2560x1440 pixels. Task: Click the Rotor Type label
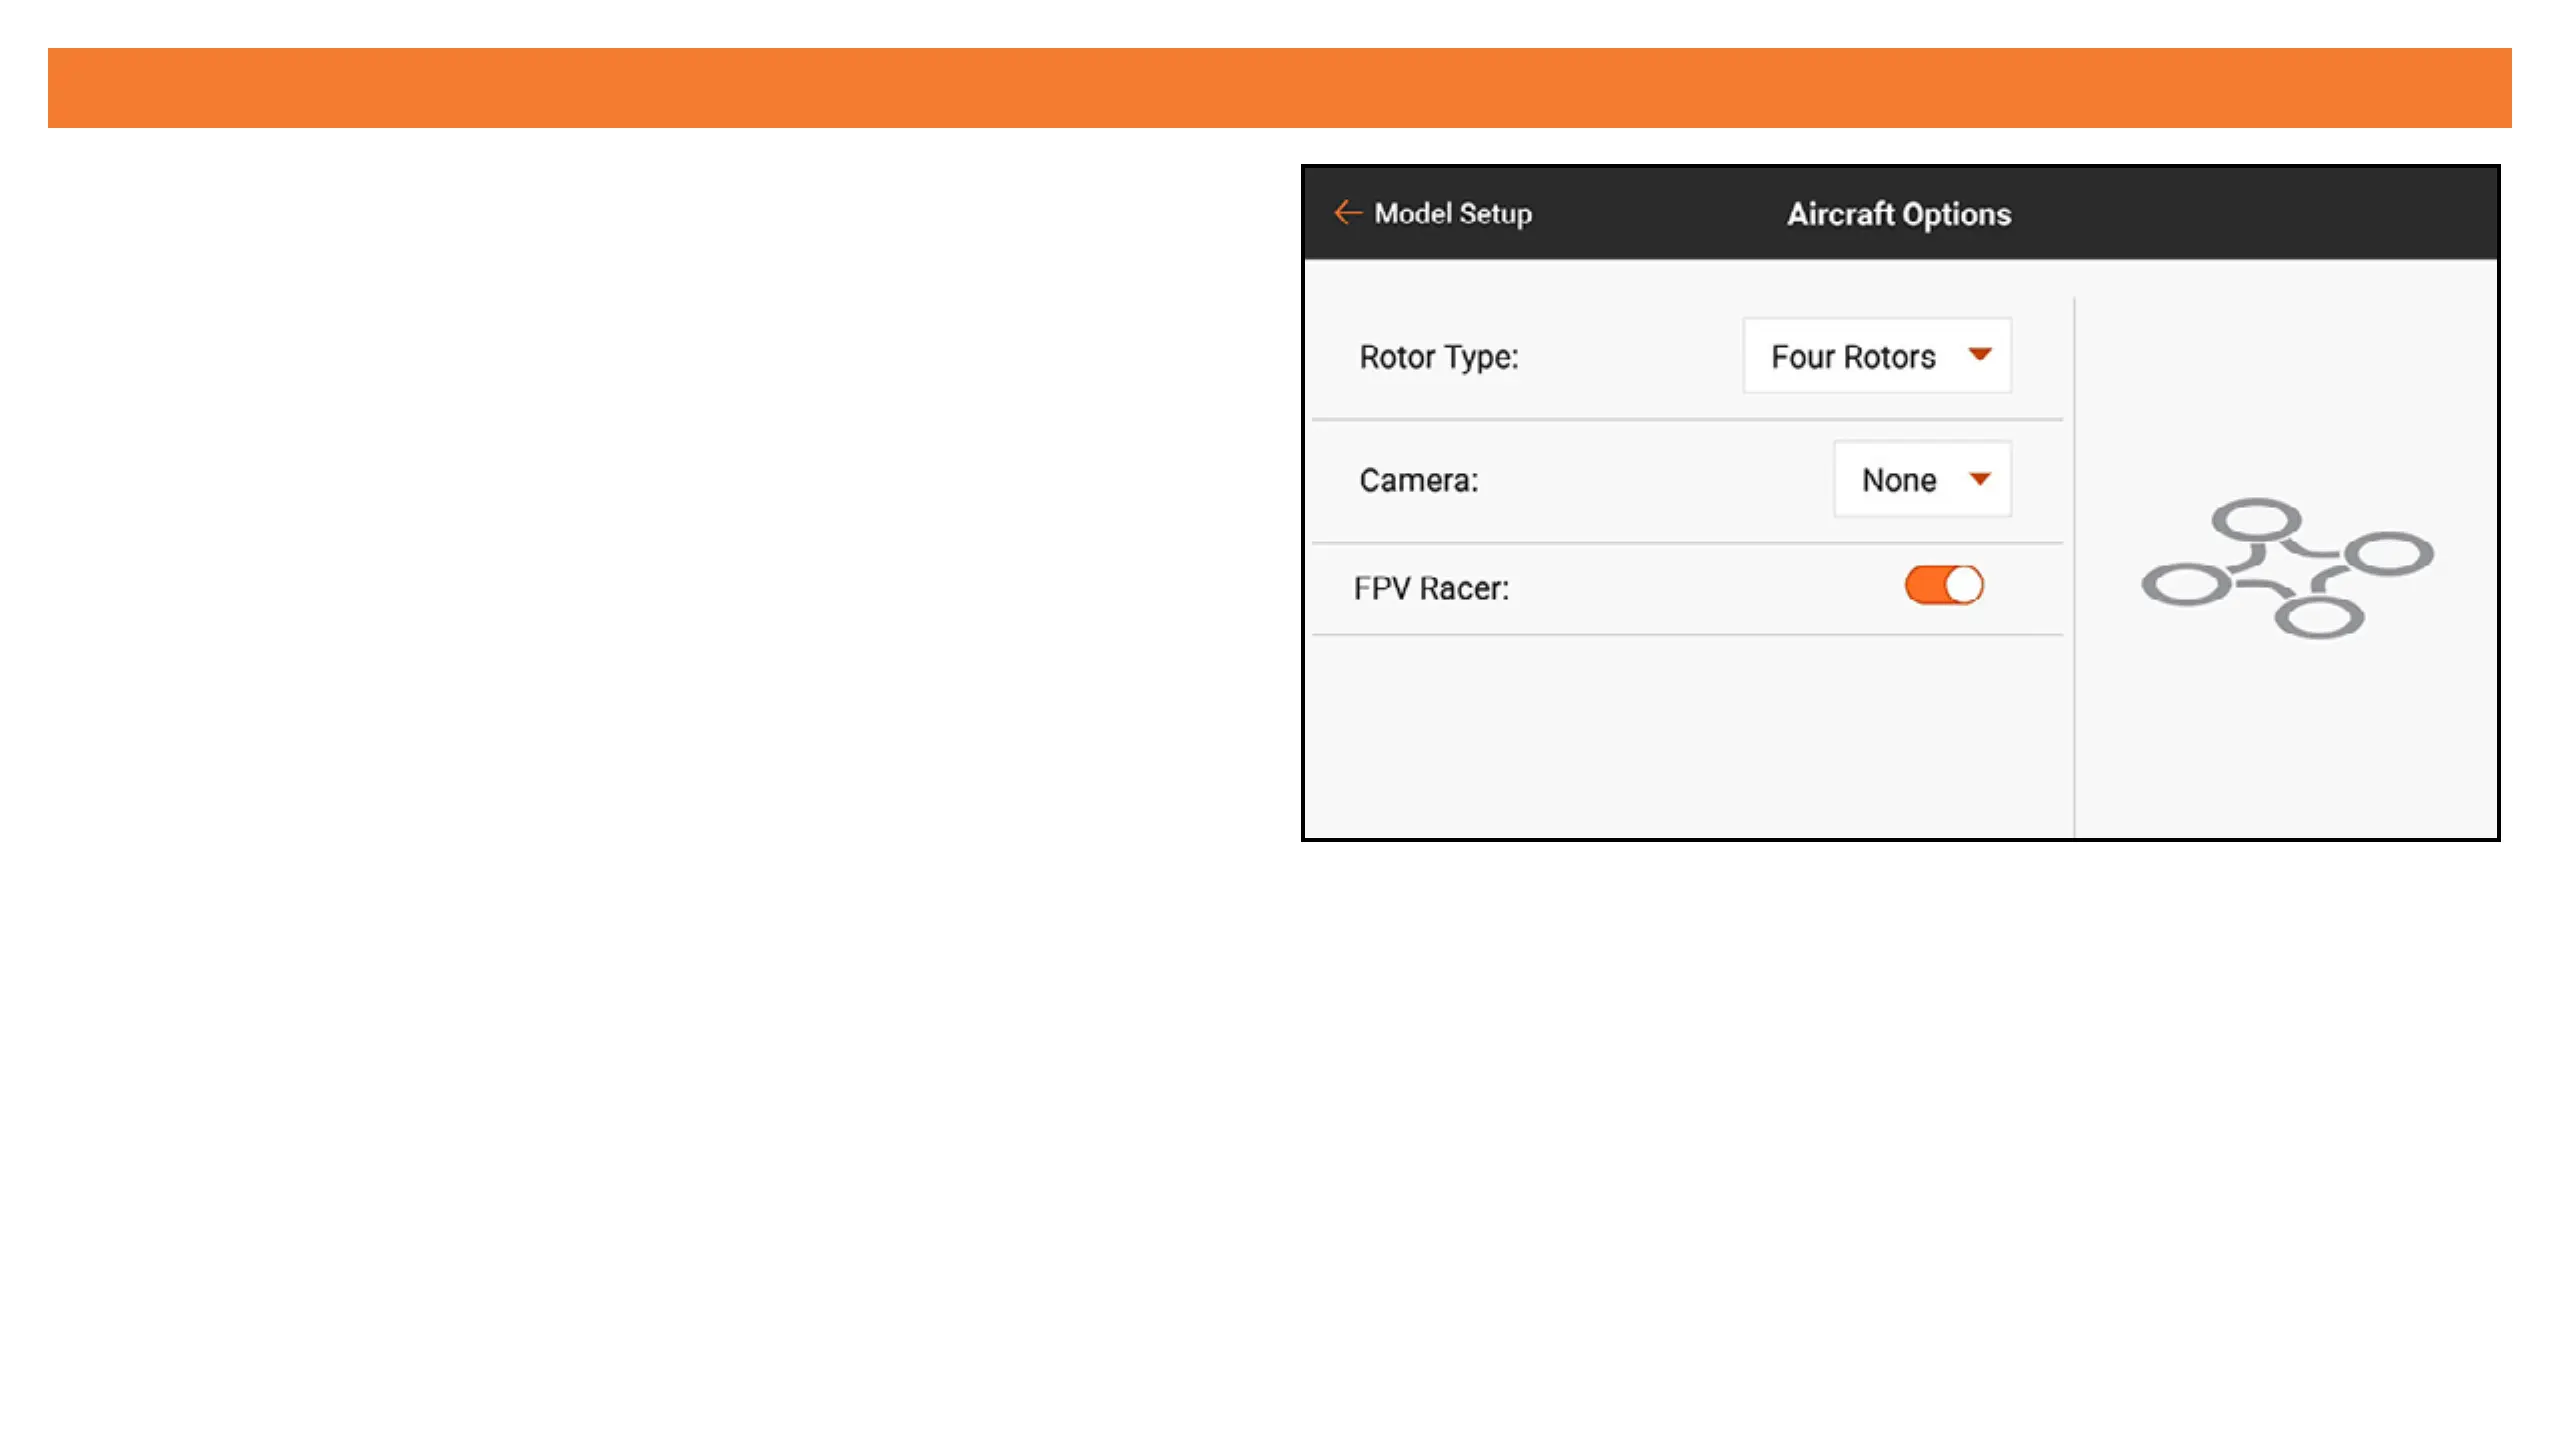(1438, 357)
